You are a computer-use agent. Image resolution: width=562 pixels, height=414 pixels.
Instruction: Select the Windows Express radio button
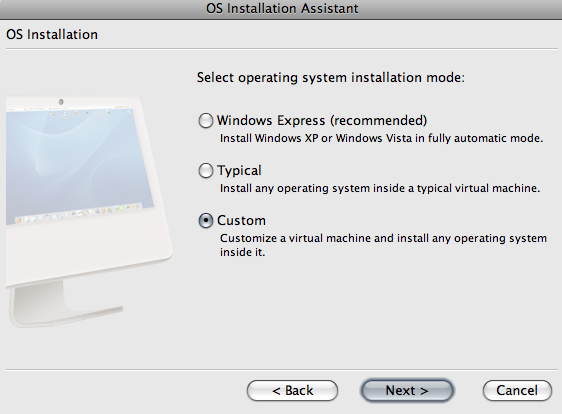click(x=206, y=121)
